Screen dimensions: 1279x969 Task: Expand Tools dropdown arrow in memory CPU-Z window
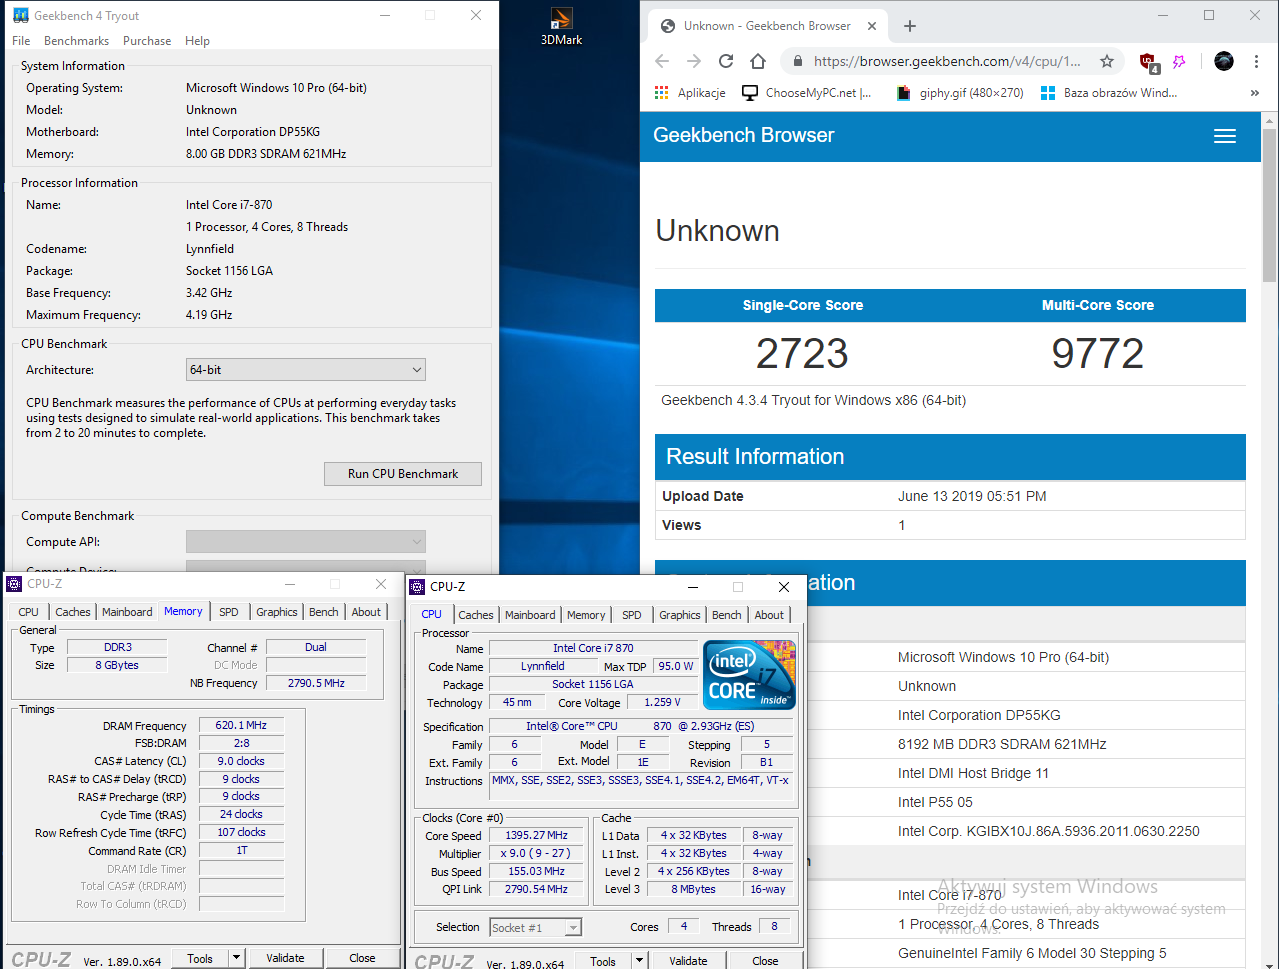pyautogui.click(x=237, y=958)
